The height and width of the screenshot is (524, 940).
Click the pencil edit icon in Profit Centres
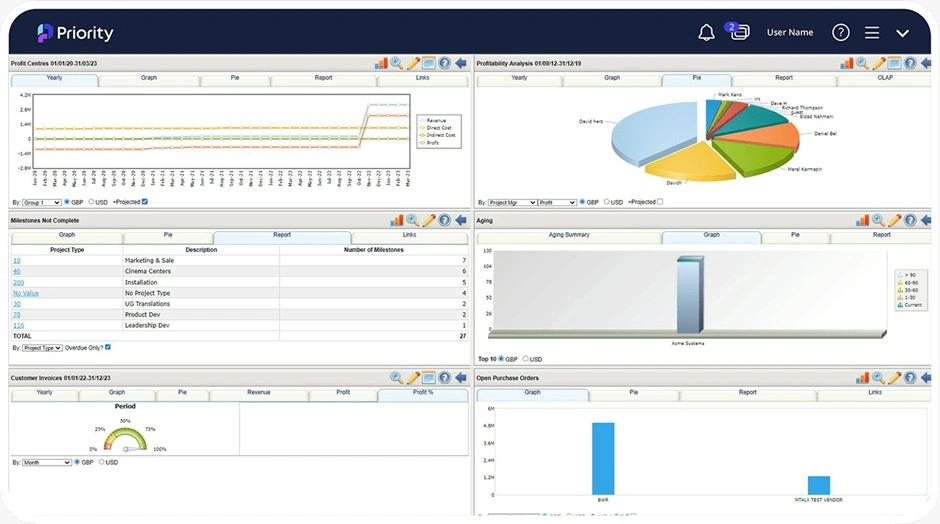click(413, 63)
